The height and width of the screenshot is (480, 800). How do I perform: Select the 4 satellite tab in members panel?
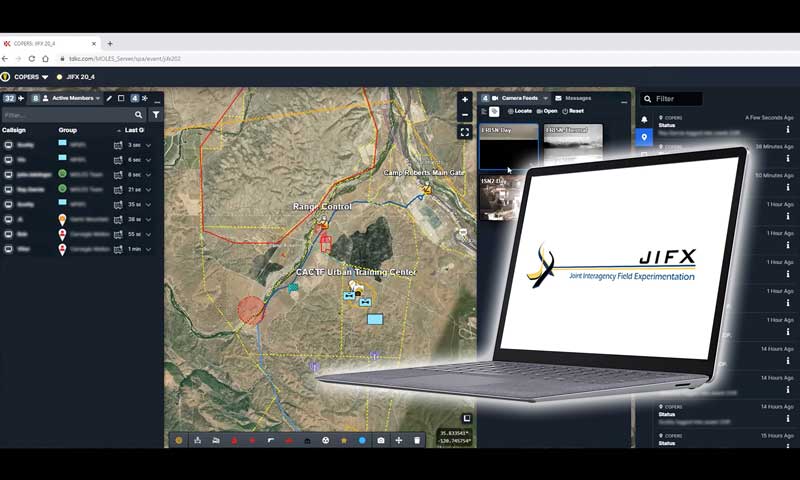[139, 98]
